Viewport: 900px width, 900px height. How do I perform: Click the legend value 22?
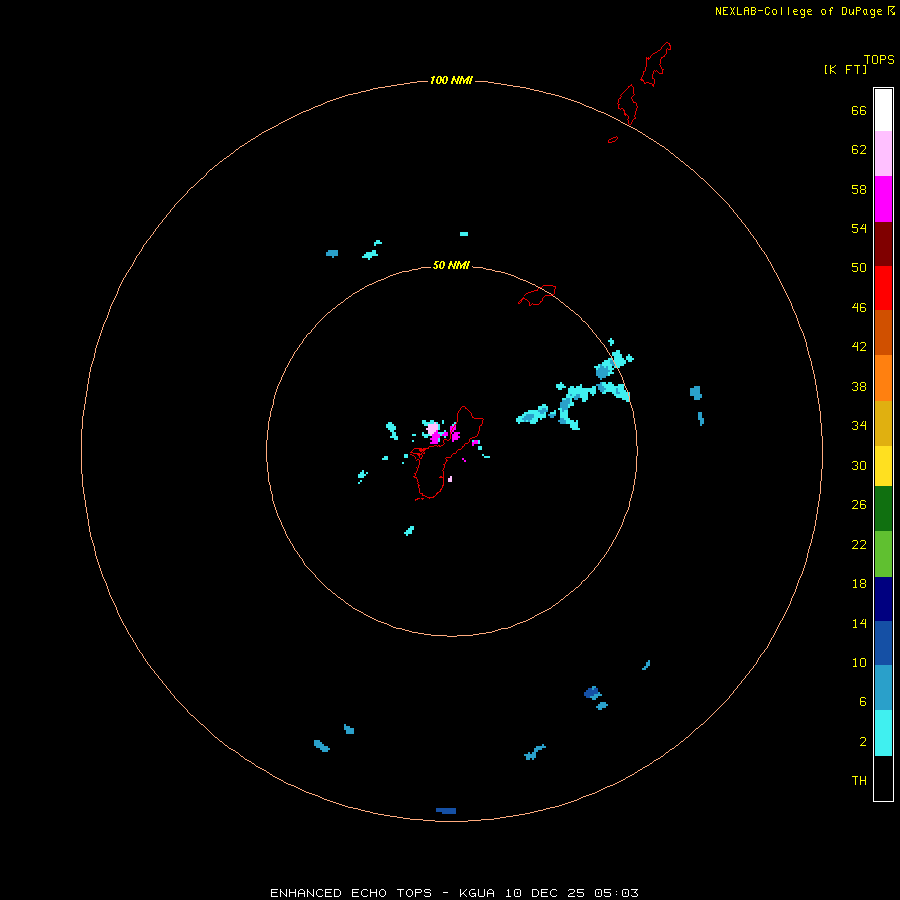859,545
